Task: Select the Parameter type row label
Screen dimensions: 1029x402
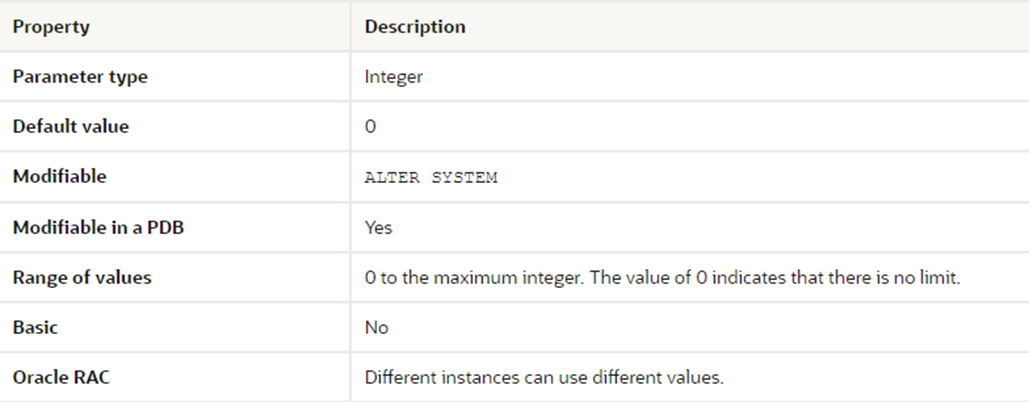Action: (x=80, y=77)
